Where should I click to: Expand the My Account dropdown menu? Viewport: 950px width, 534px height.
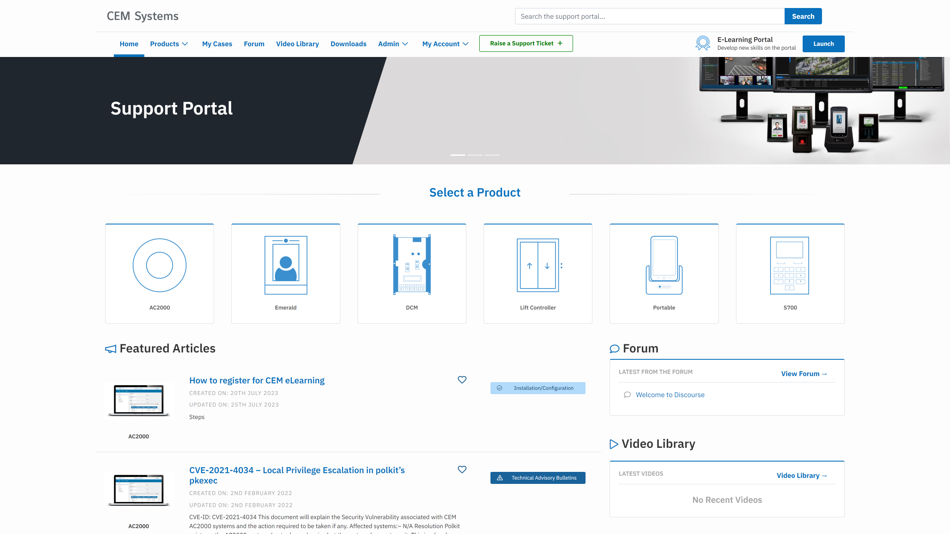pyautogui.click(x=445, y=44)
